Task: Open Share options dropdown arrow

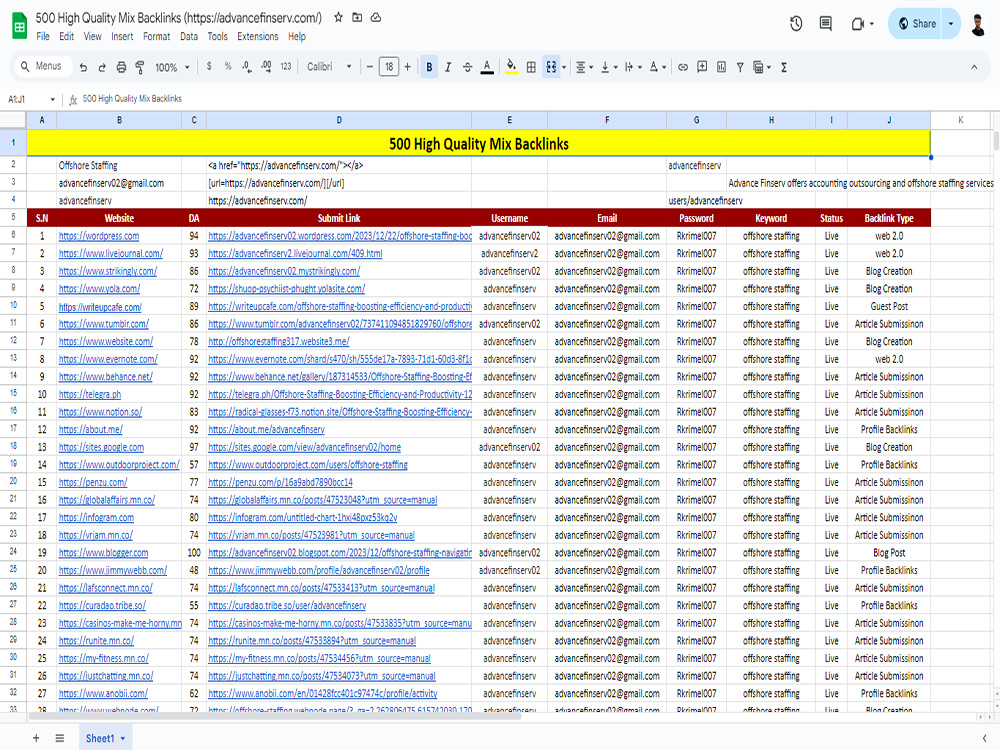Action: (x=951, y=24)
